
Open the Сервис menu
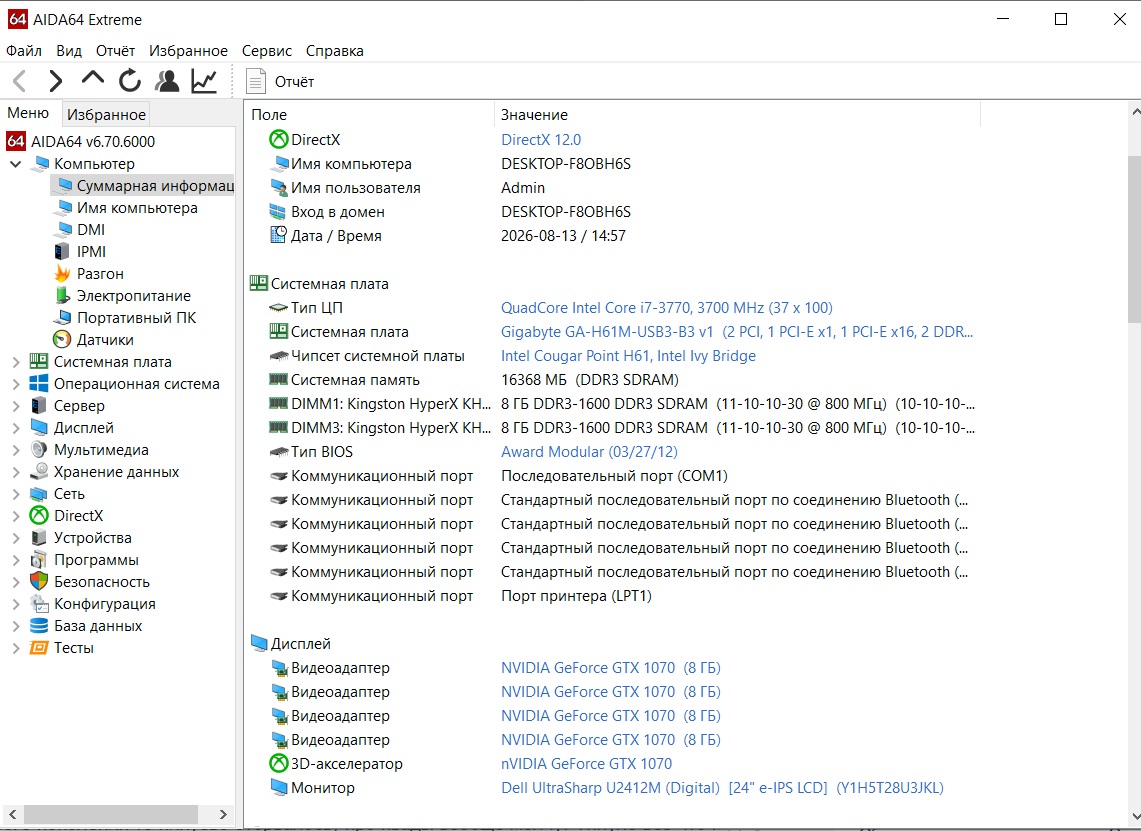(267, 51)
